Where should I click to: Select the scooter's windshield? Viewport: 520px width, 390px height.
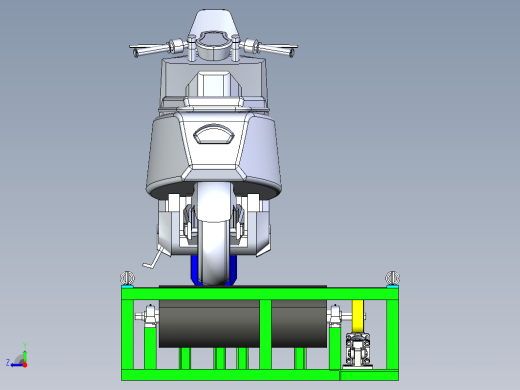point(214,21)
